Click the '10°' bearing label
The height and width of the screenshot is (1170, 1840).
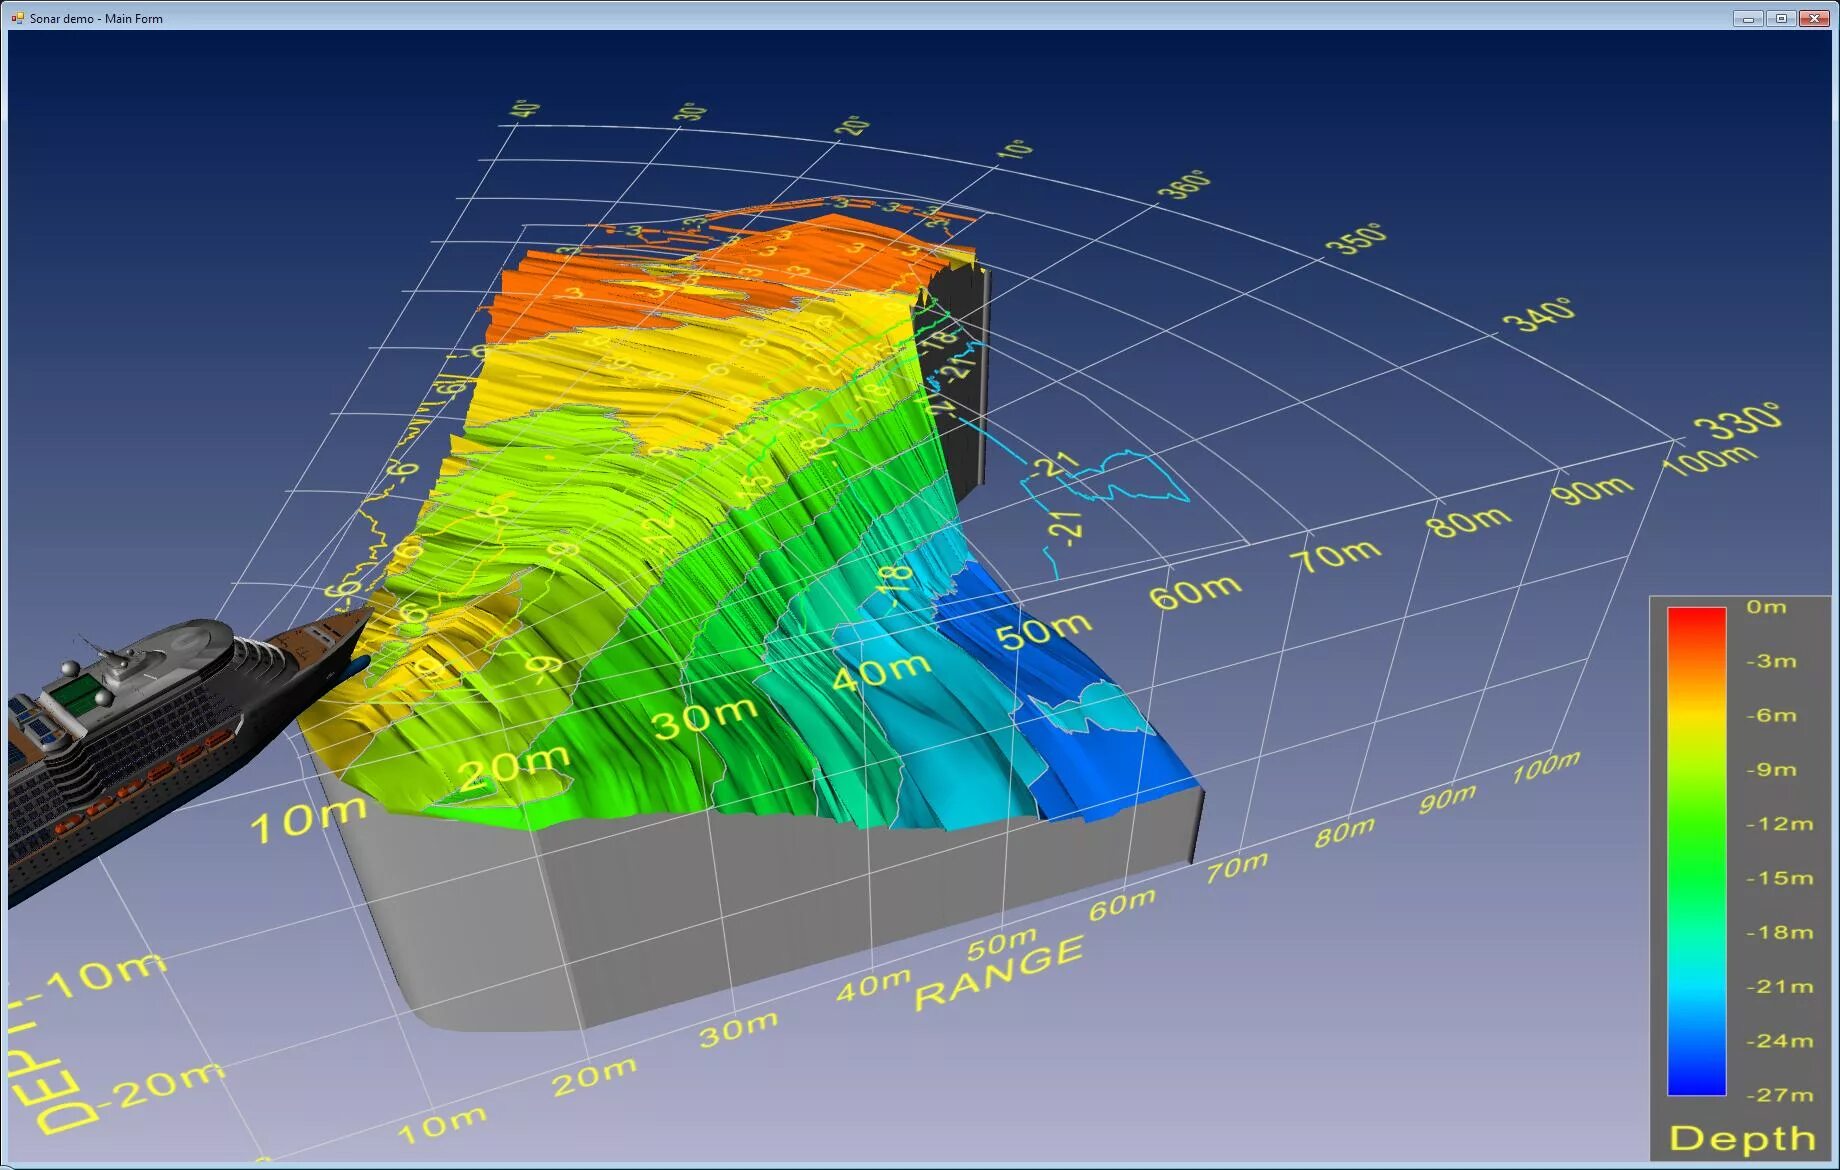1014,149
